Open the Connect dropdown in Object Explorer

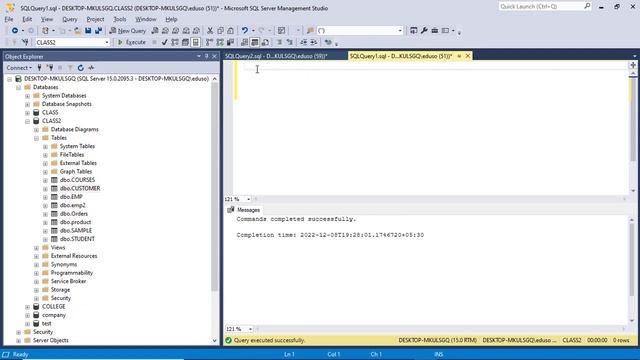[x=19, y=68]
